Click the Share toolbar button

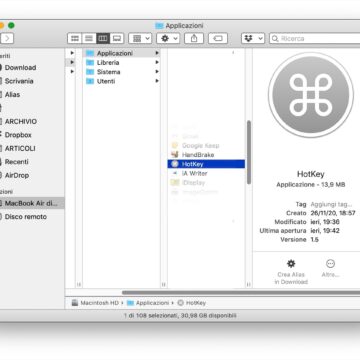[x=194, y=38]
